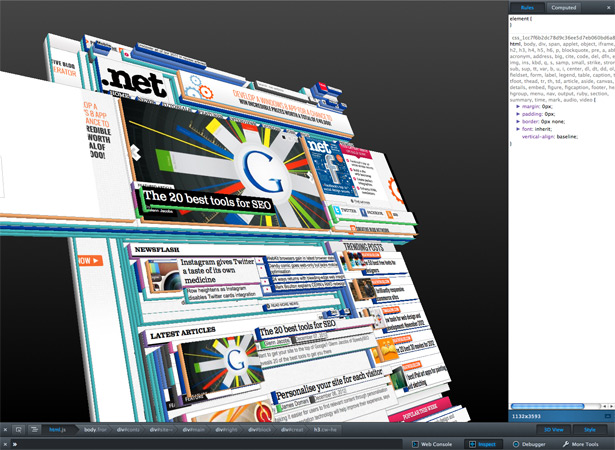Click the NEWSFLASH heading

pyautogui.click(x=157, y=250)
